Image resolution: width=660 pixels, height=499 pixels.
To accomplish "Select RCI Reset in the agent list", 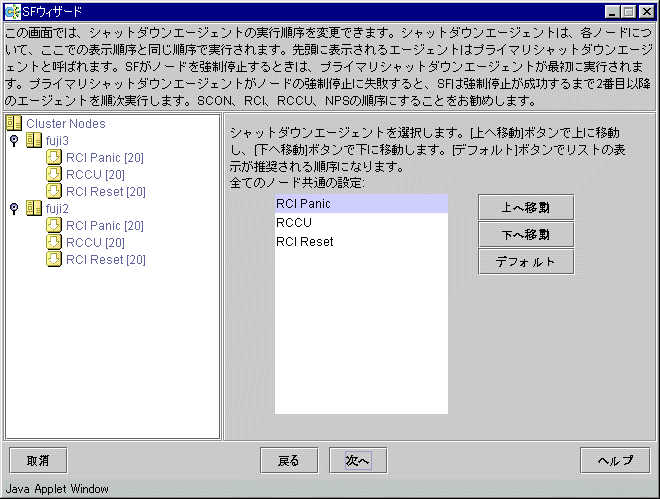I will pyautogui.click(x=361, y=242).
